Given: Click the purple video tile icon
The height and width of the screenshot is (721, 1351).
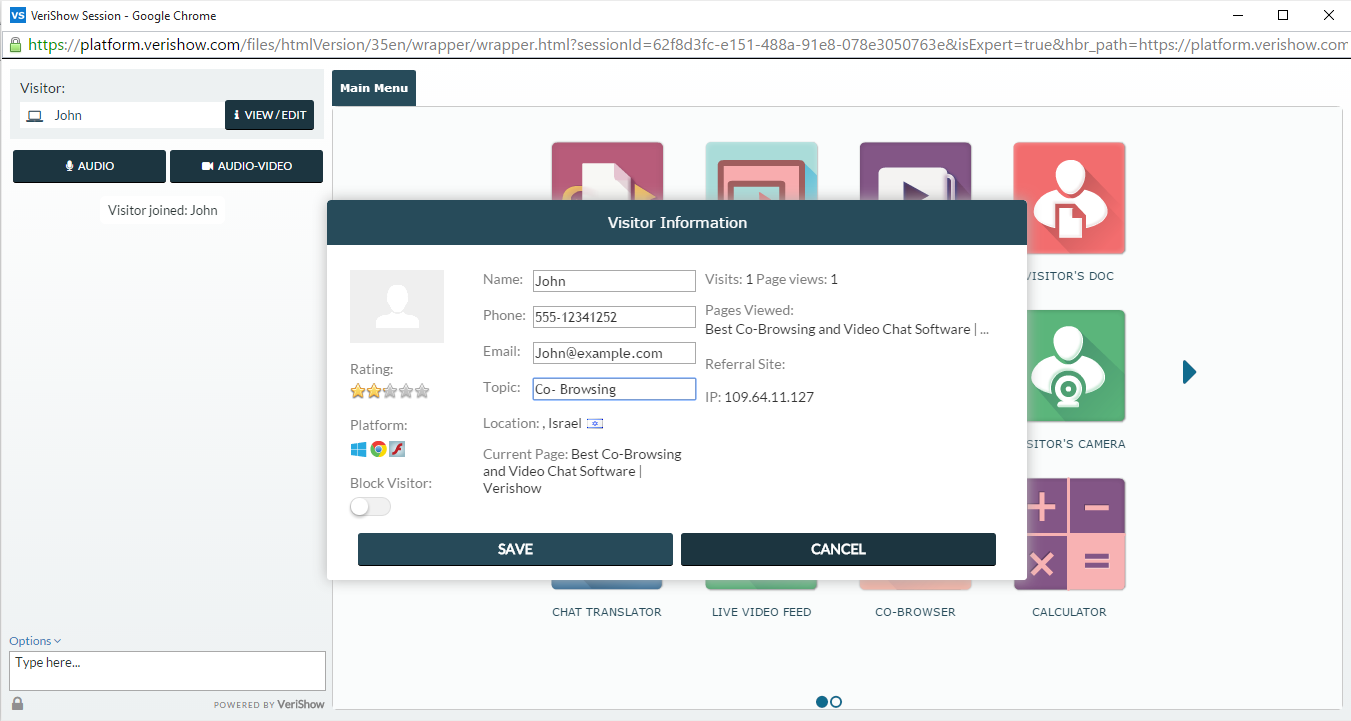Looking at the screenshot, I should coord(915,171).
